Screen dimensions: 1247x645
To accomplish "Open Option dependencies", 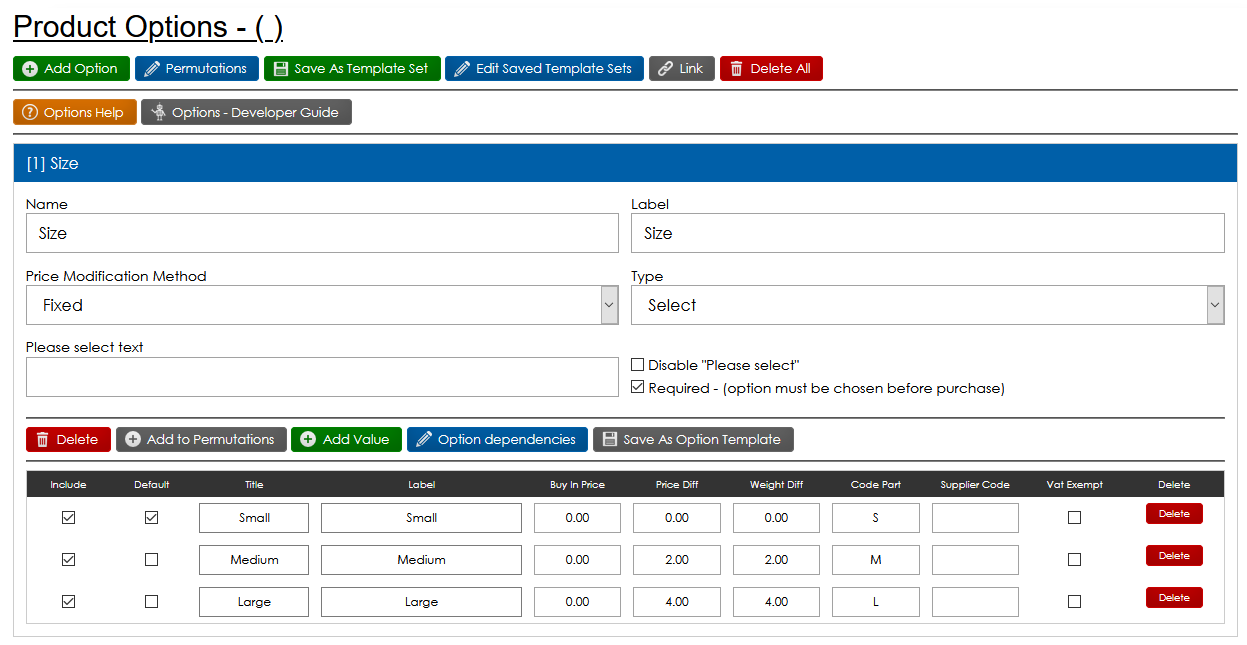I will point(496,440).
